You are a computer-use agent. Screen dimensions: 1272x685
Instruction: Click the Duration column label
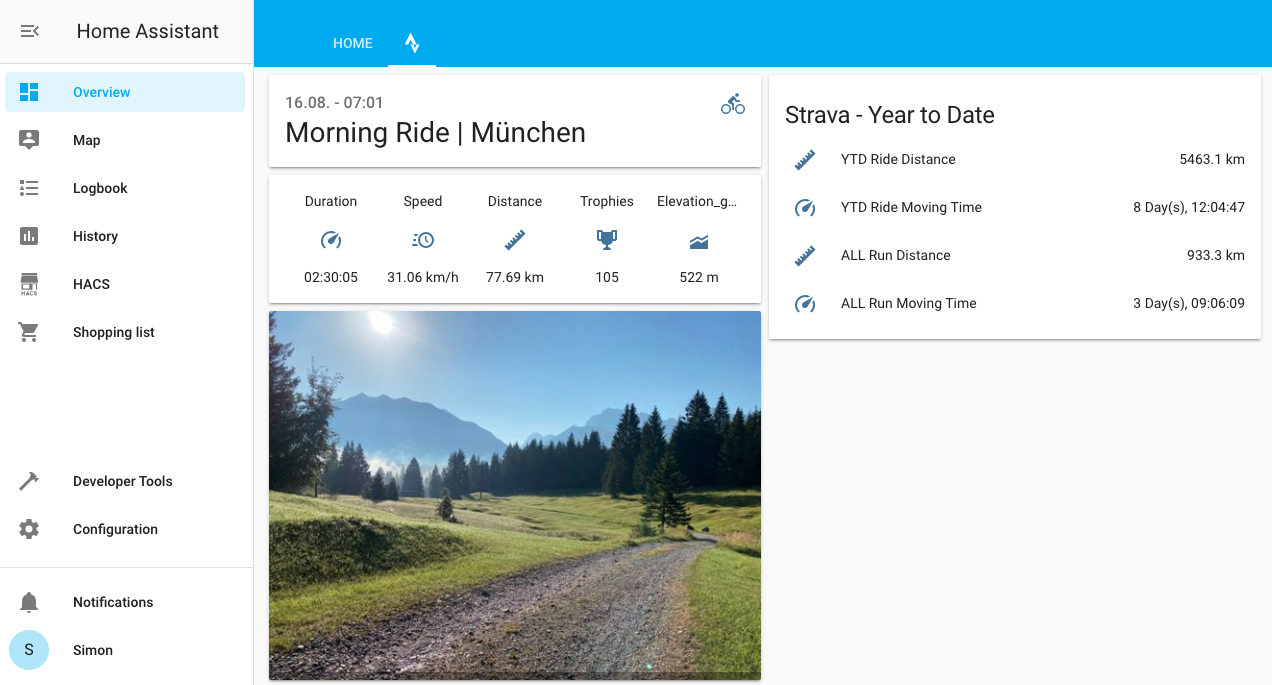click(331, 201)
